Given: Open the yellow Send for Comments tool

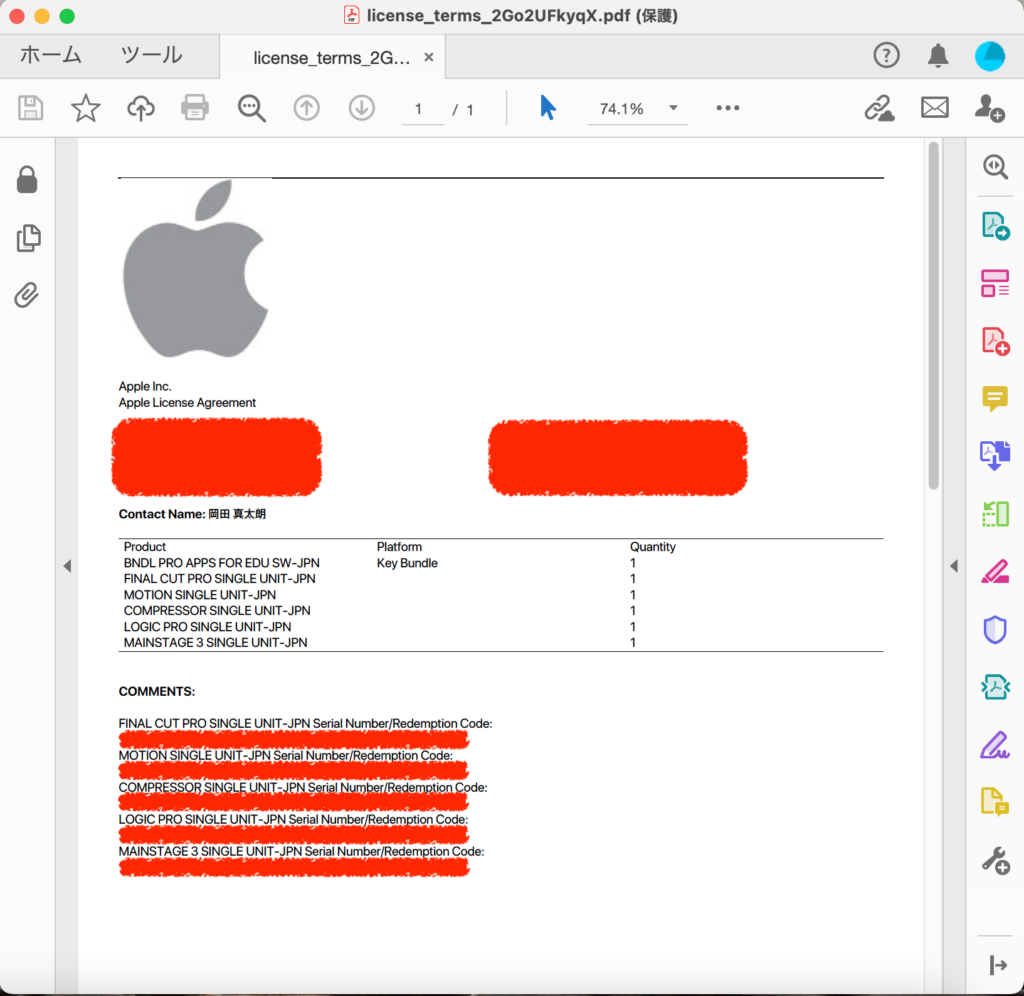Looking at the screenshot, I should click(x=995, y=803).
